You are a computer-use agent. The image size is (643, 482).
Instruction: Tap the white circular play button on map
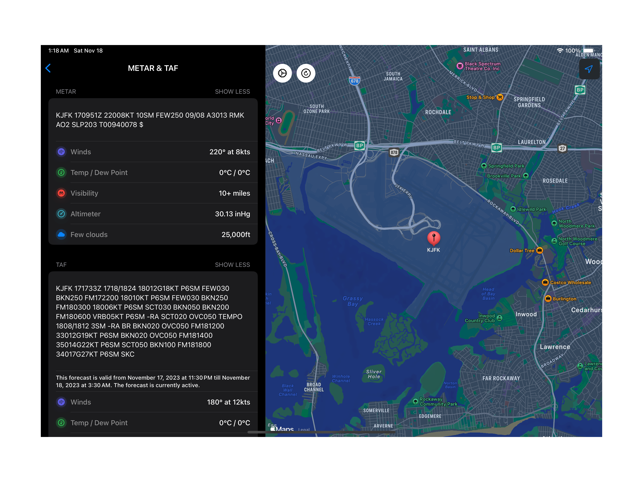282,73
